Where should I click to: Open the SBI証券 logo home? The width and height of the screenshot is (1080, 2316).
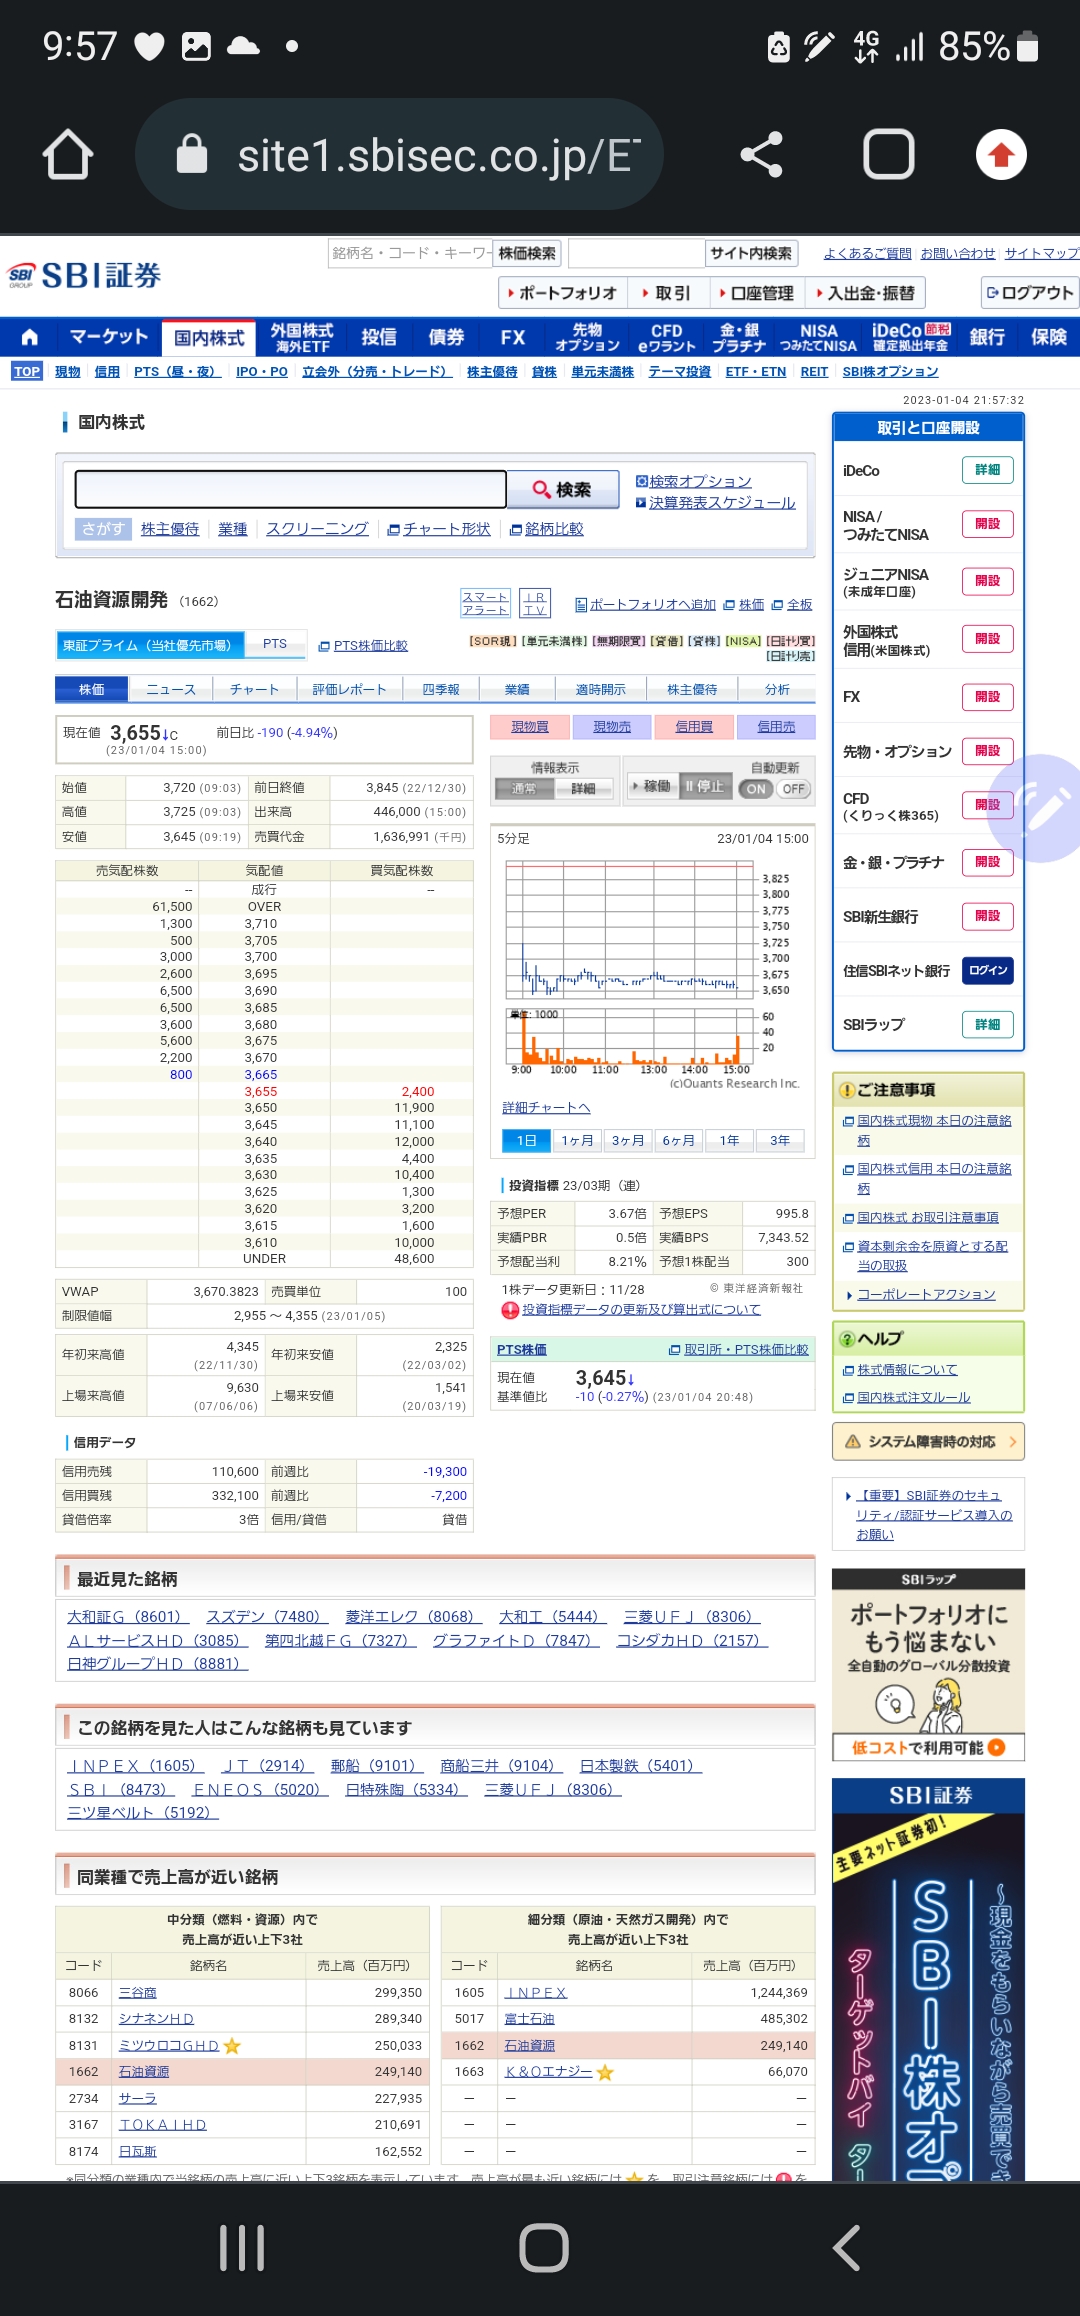[84, 275]
